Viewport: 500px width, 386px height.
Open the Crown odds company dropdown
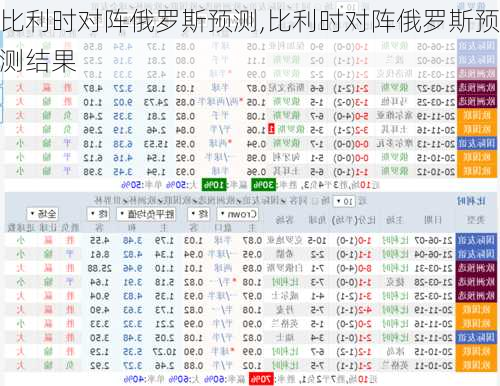[x=238, y=214]
